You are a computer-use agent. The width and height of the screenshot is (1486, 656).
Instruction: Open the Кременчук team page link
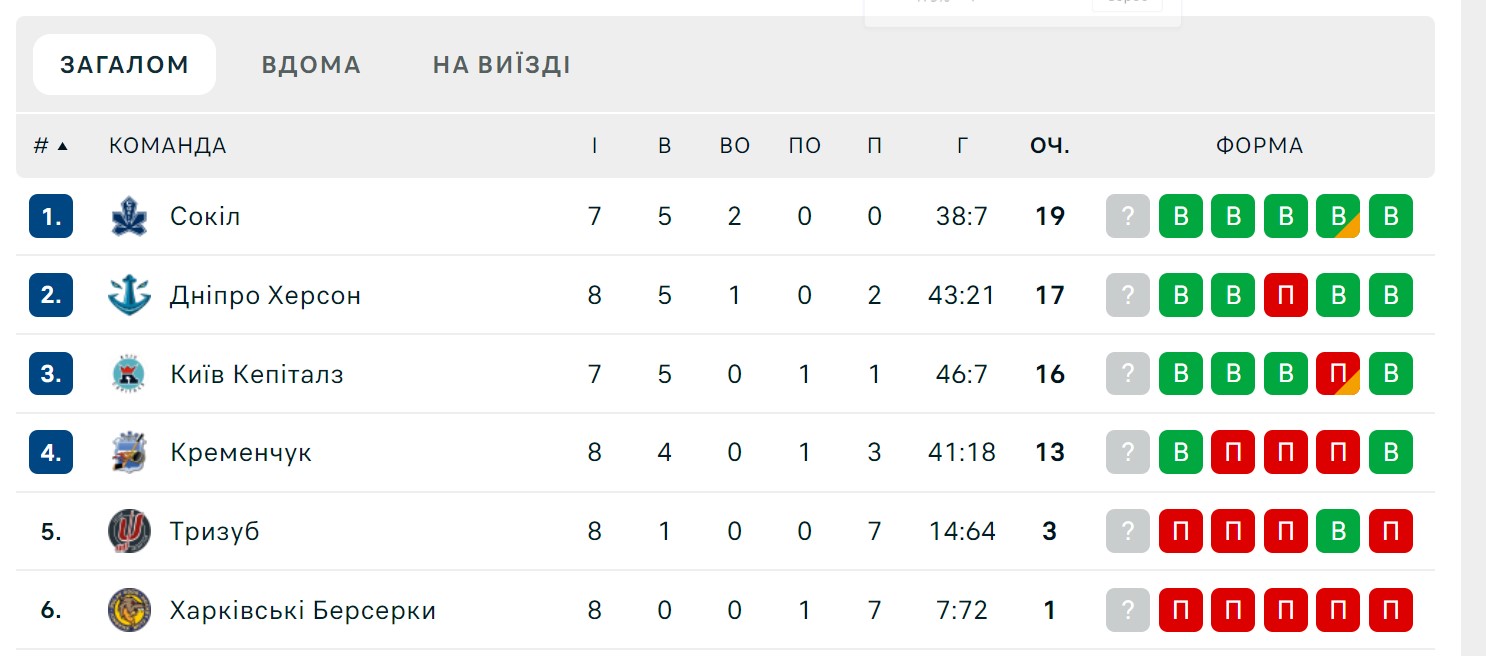coord(241,452)
